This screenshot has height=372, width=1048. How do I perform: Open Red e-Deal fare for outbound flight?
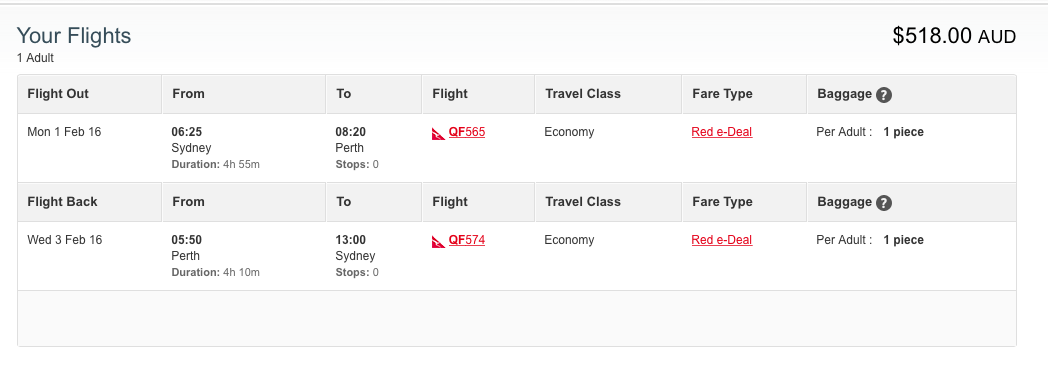tap(722, 132)
